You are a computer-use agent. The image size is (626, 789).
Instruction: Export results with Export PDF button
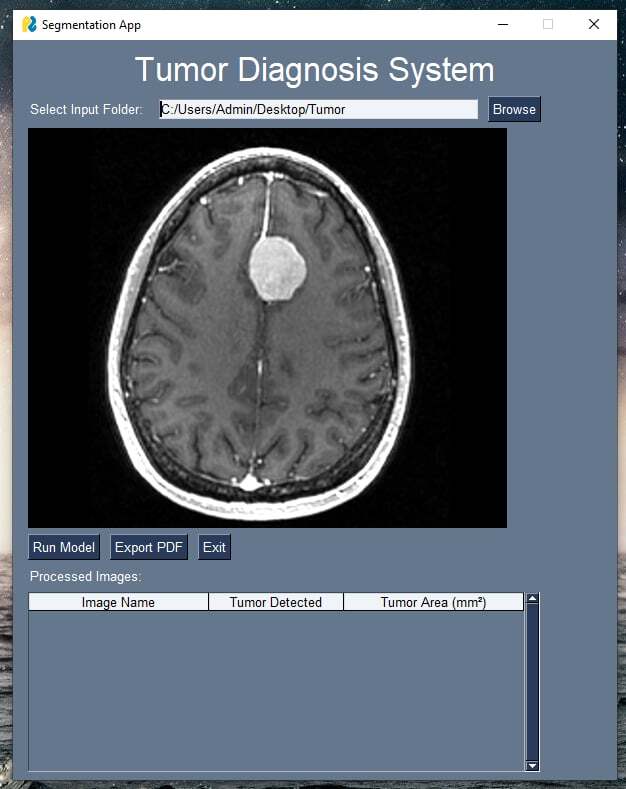[149, 547]
